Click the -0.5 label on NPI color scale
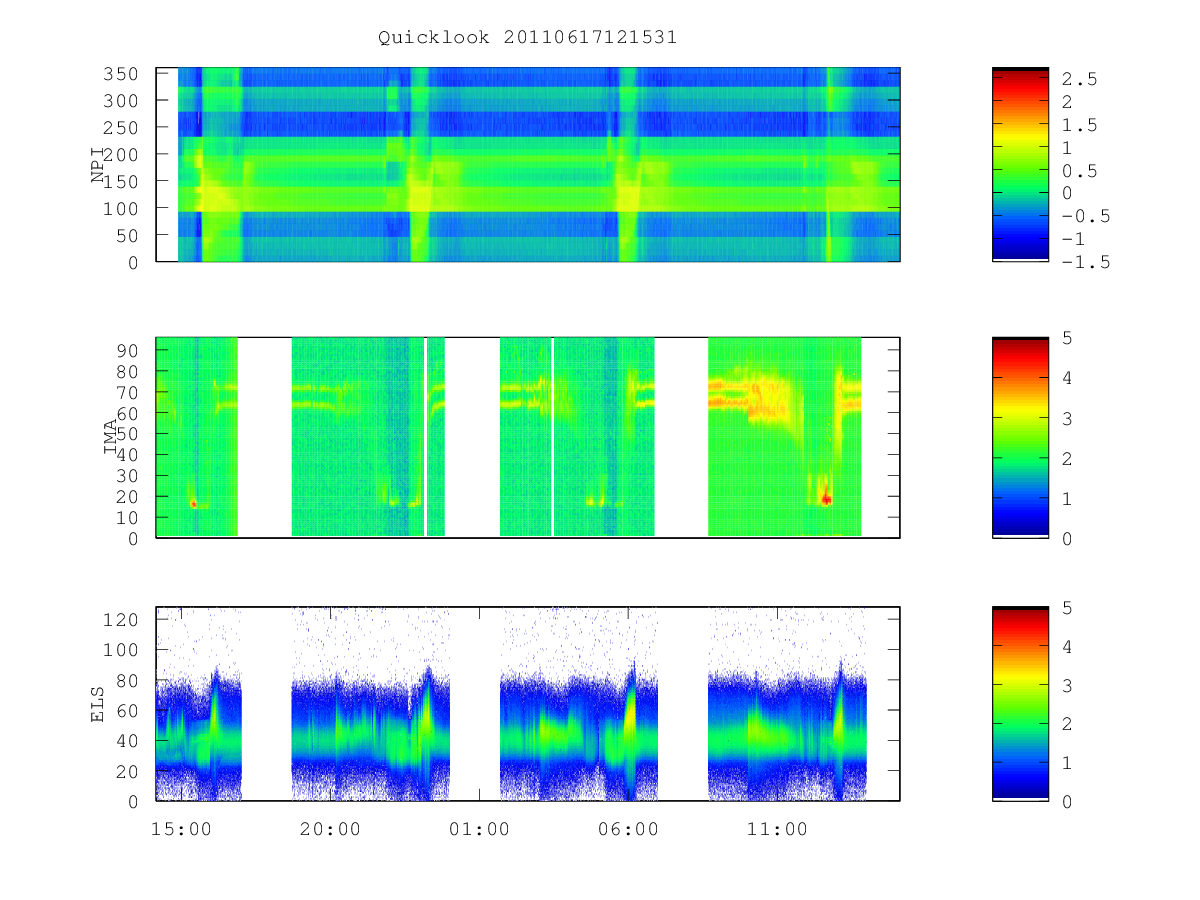The image size is (1200, 900). click(1086, 216)
